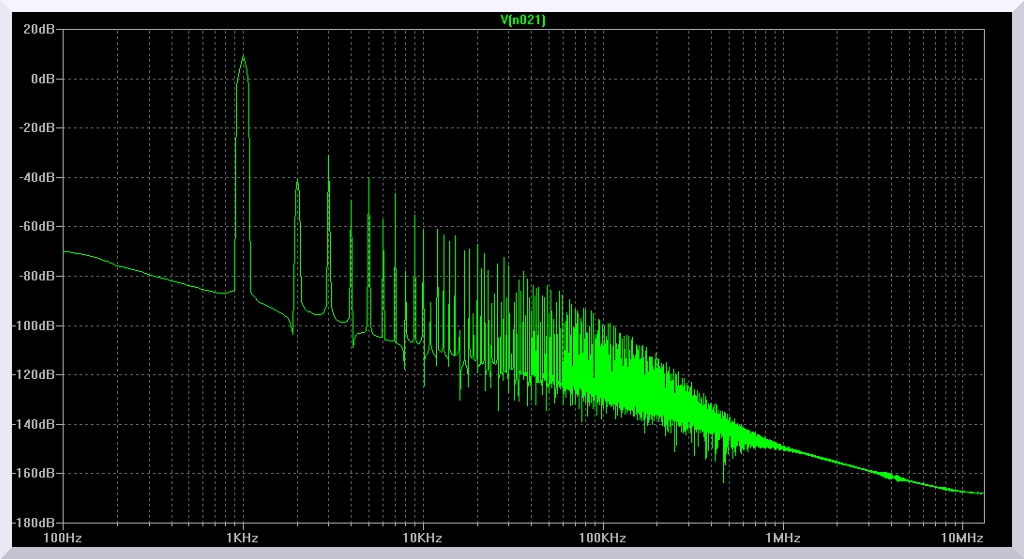Click the tip of the 1KHz fundamental peak
Screen dimensions: 1024x559
point(242,56)
